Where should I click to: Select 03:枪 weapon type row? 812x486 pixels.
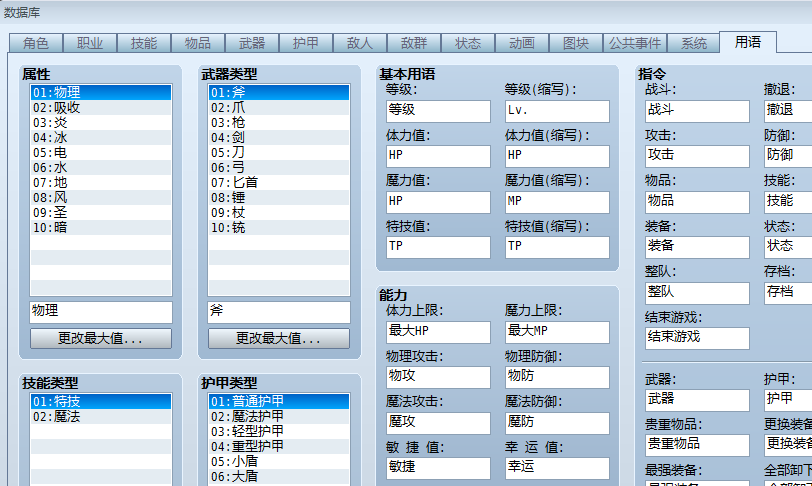[279, 123]
